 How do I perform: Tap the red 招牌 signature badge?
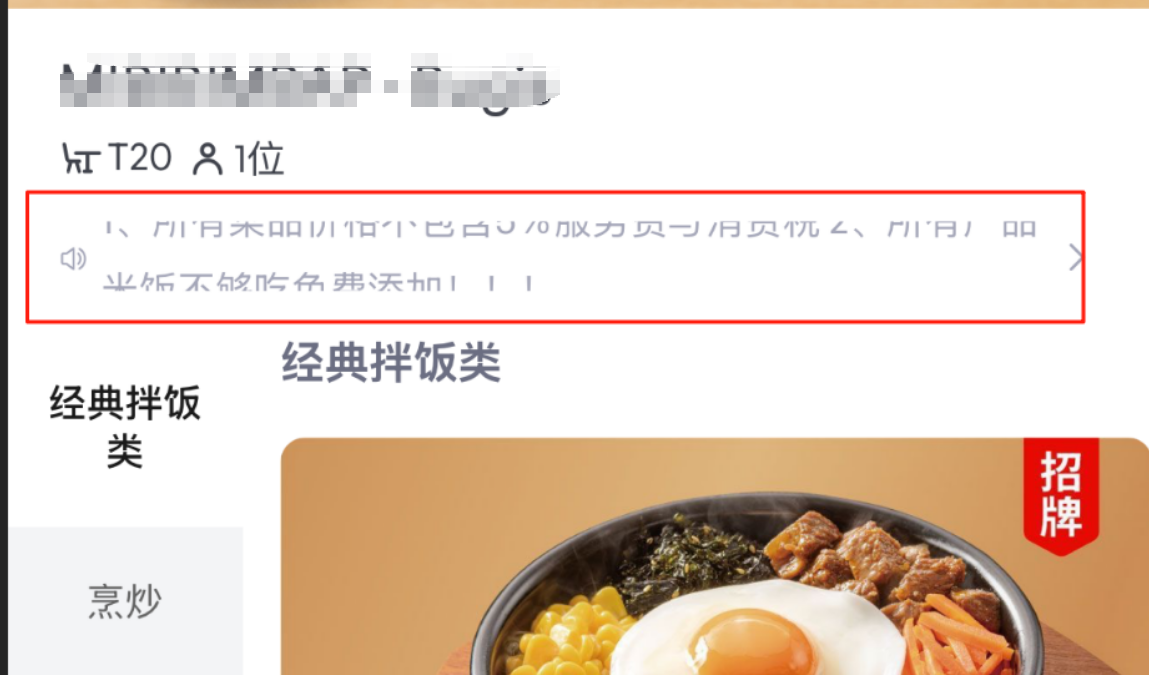[1060, 496]
